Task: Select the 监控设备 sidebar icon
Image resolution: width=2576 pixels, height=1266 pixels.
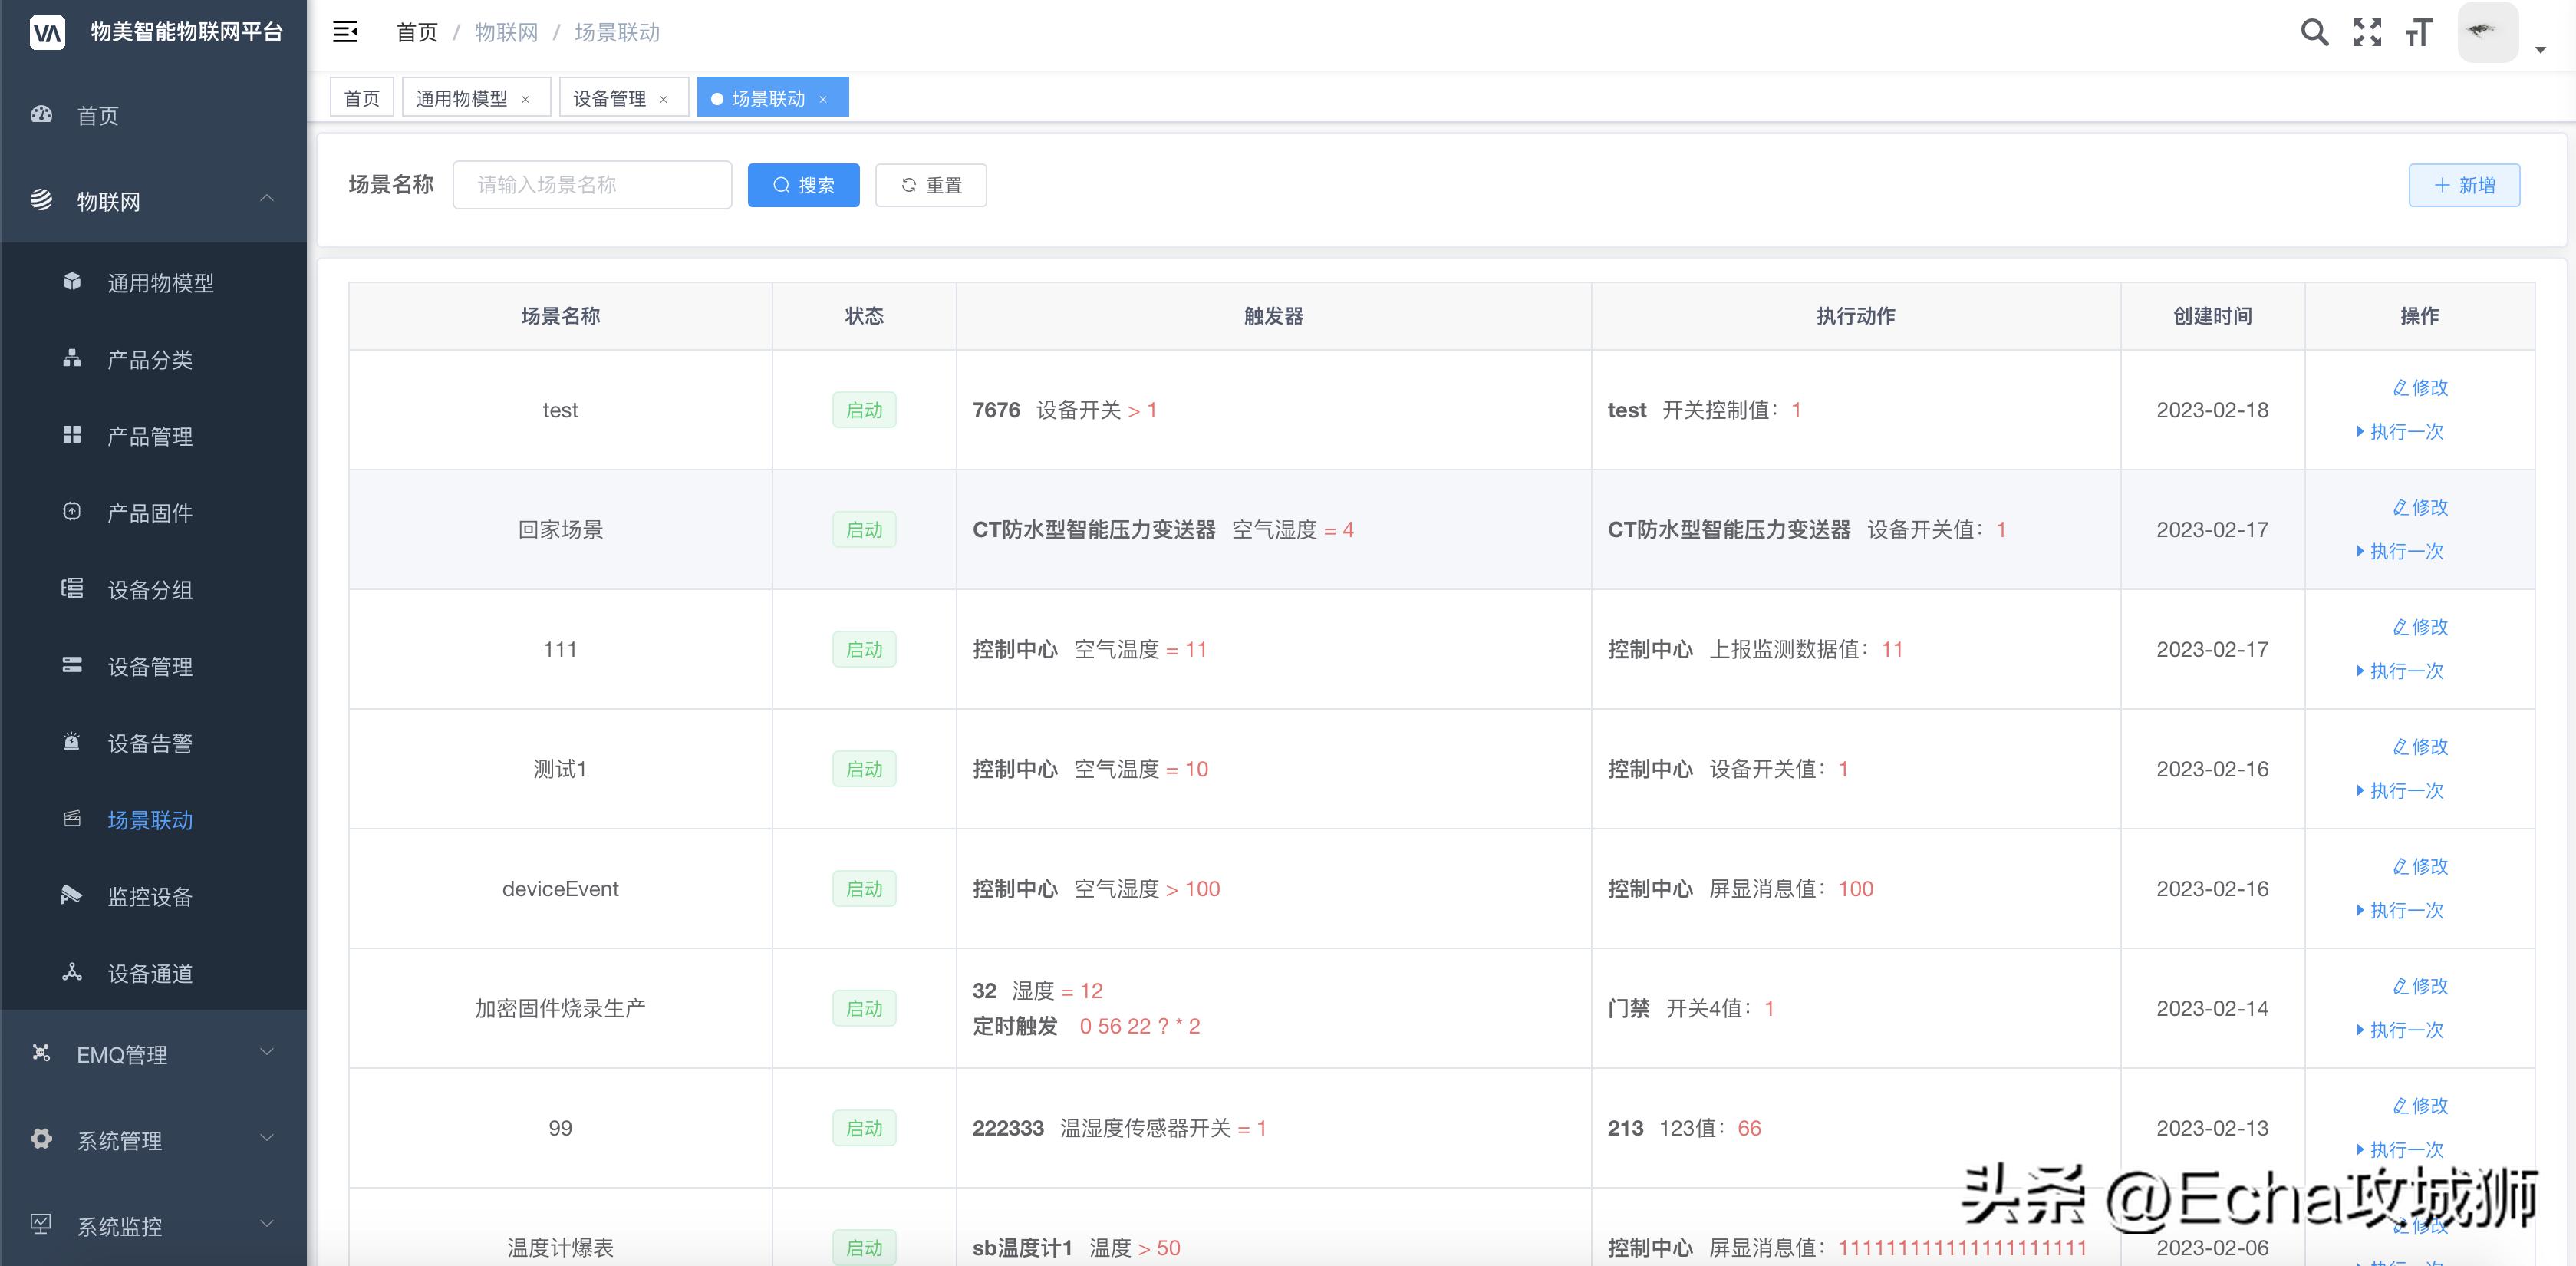Action: click(x=71, y=896)
